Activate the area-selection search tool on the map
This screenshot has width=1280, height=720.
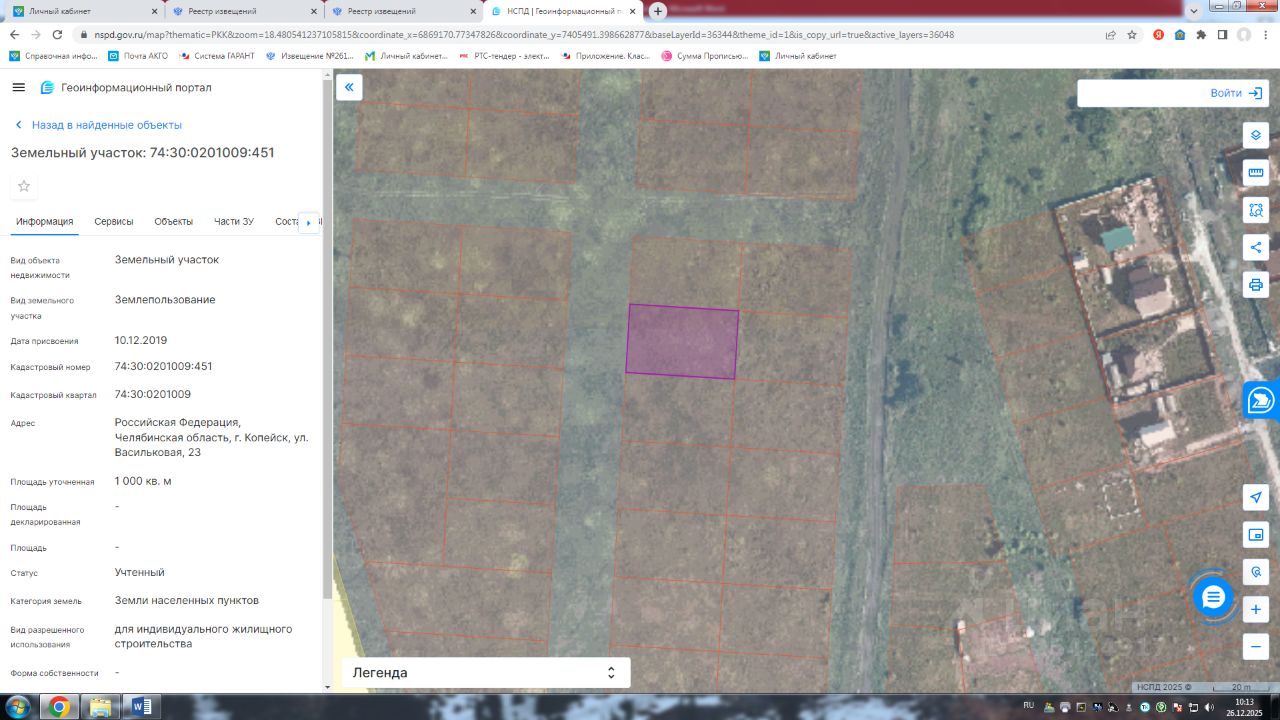tap(1256, 210)
